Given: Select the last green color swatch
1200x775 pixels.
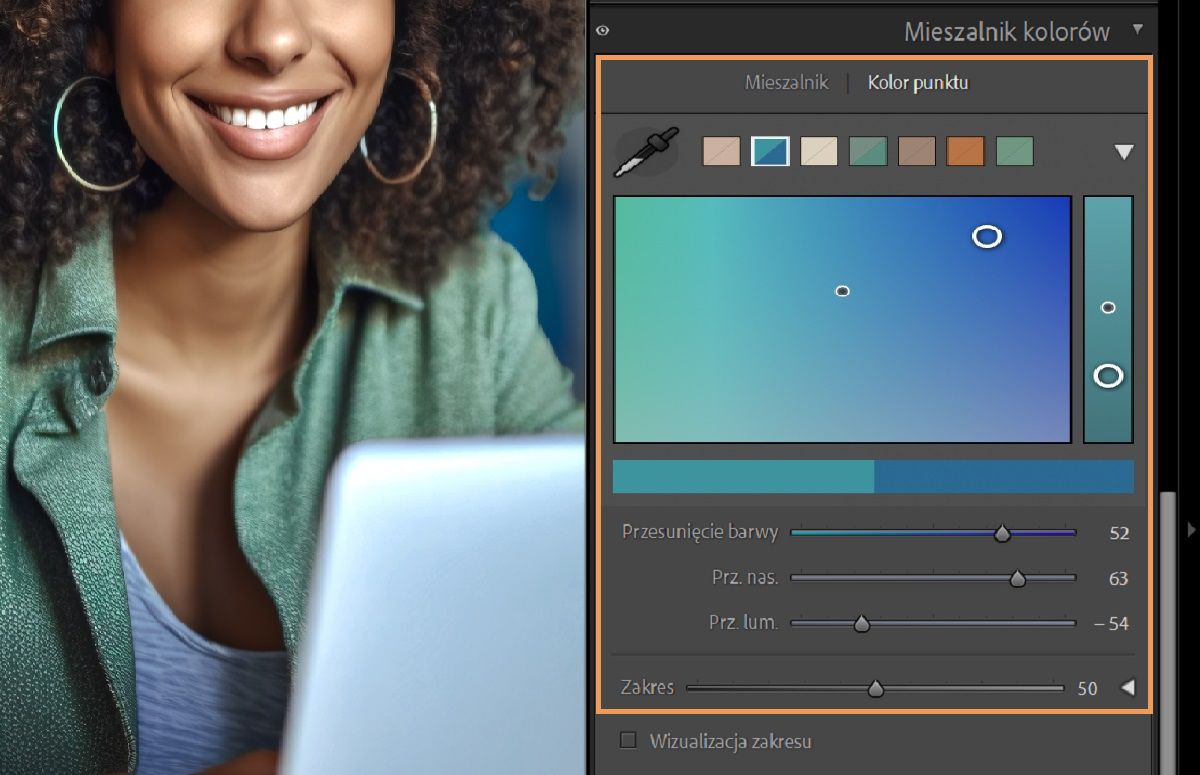Looking at the screenshot, I should (1015, 151).
